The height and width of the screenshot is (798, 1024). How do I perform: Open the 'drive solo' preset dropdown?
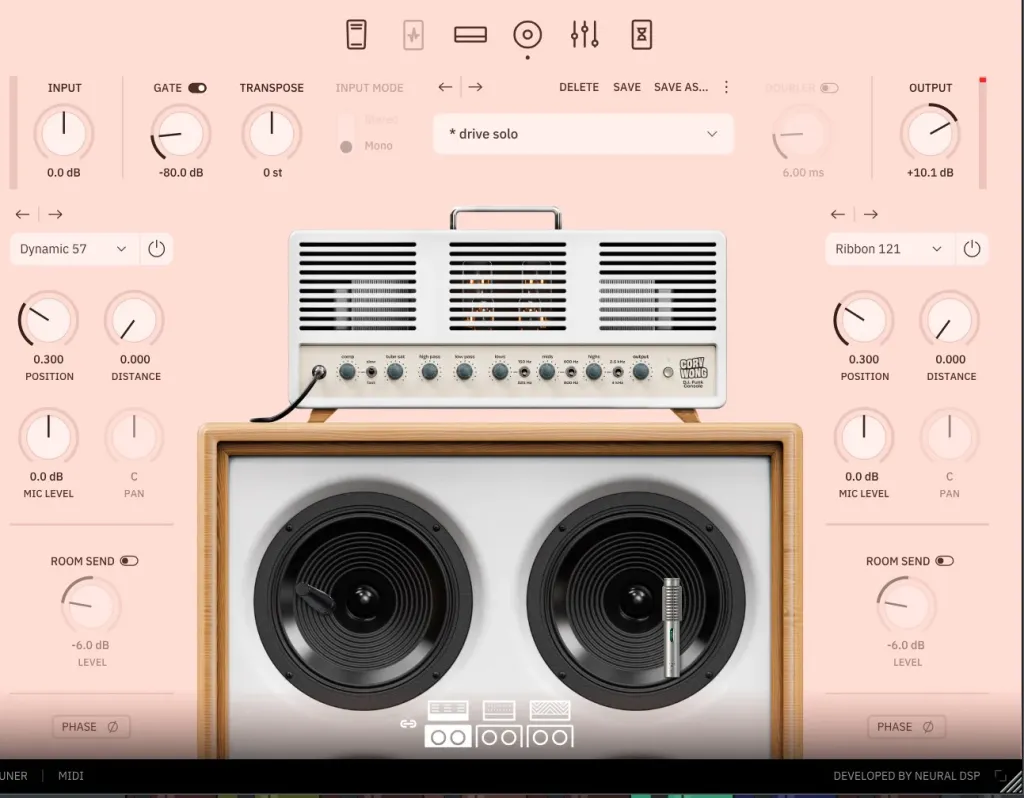click(x=583, y=134)
